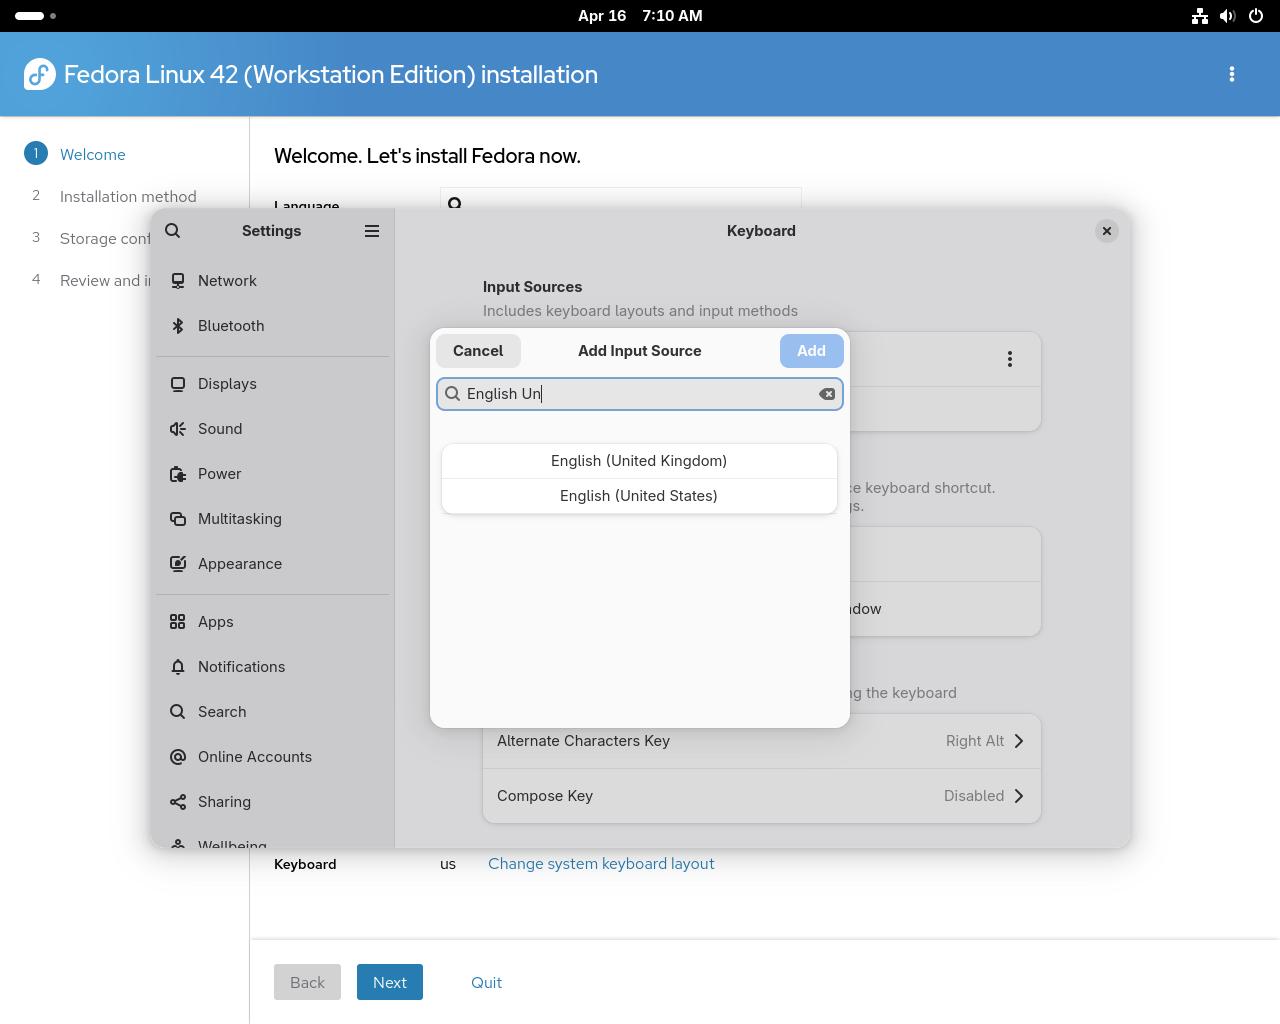The width and height of the screenshot is (1280, 1024).
Task: Select Appearance in the Settings sidebar
Action: (272, 564)
